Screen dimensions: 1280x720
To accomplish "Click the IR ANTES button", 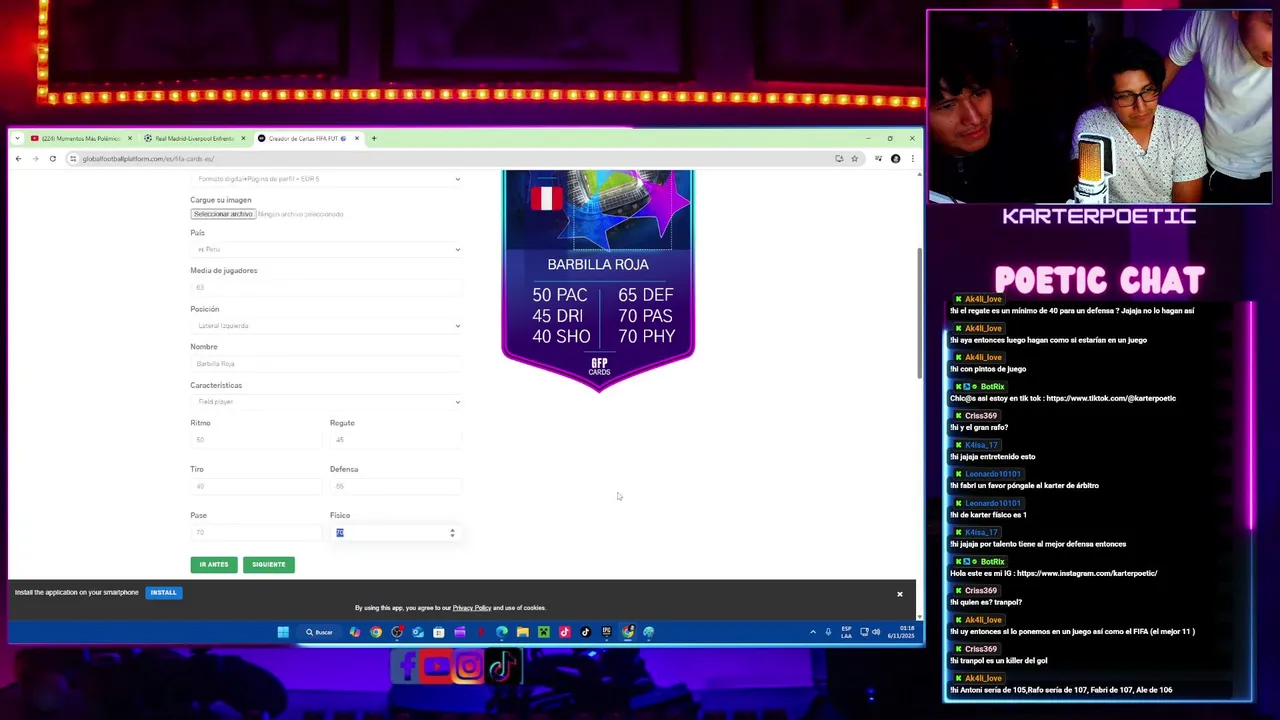I will (214, 564).
